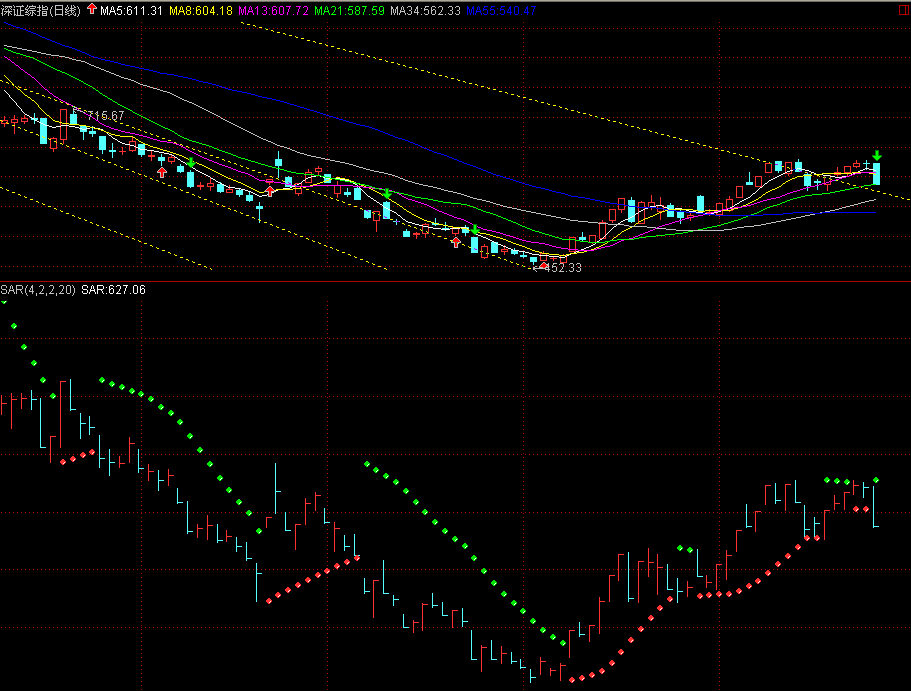Click the MA34:562.33 legend label
Image resolution: width=911 pixels, height=691 pixels.
(x=425, y=10)
